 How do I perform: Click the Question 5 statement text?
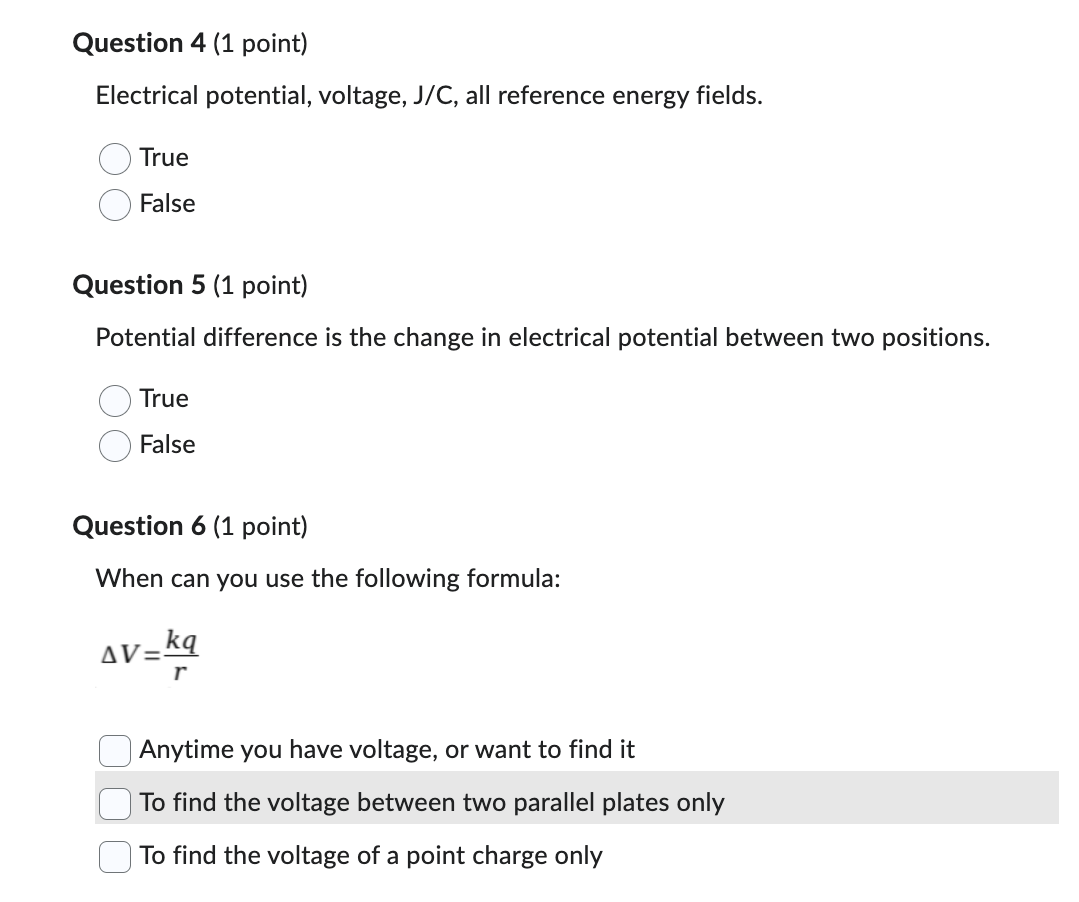(543, 337)
